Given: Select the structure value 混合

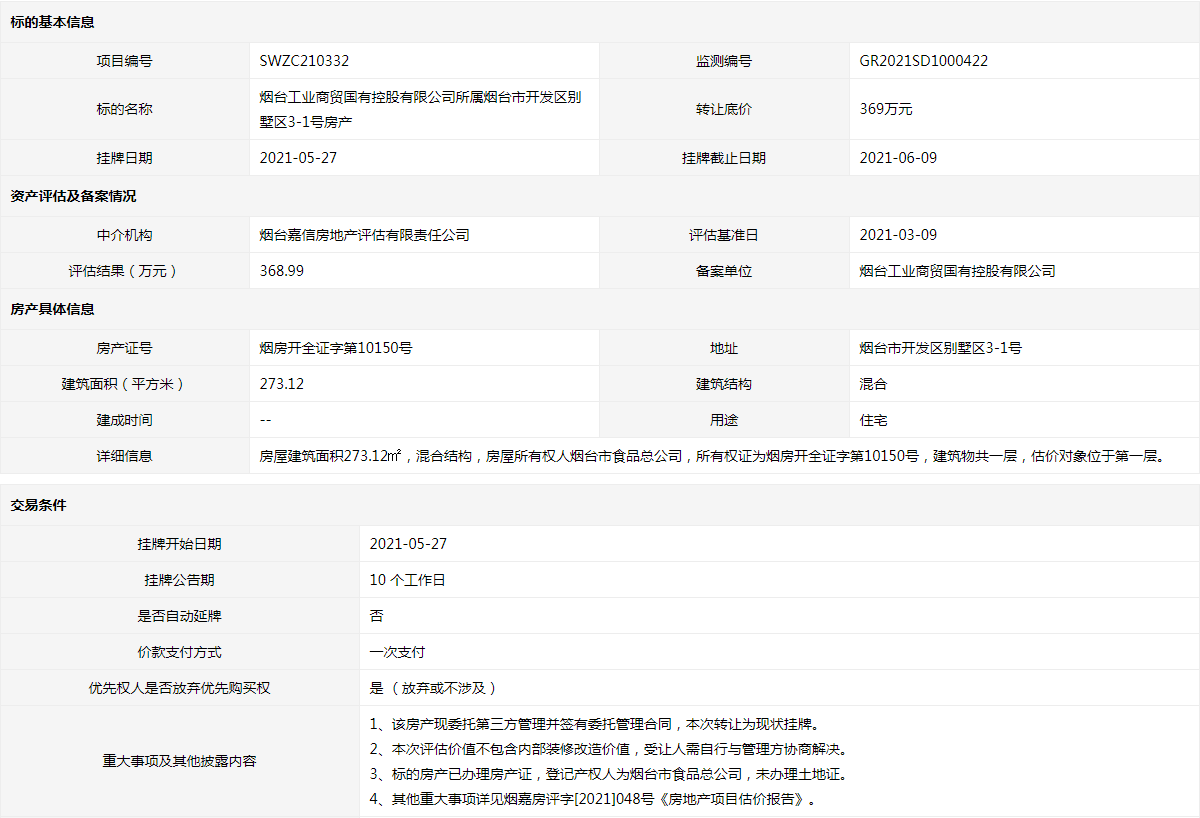Looking at the screenshot, I should pyautogui.click(x=874, y=384).
